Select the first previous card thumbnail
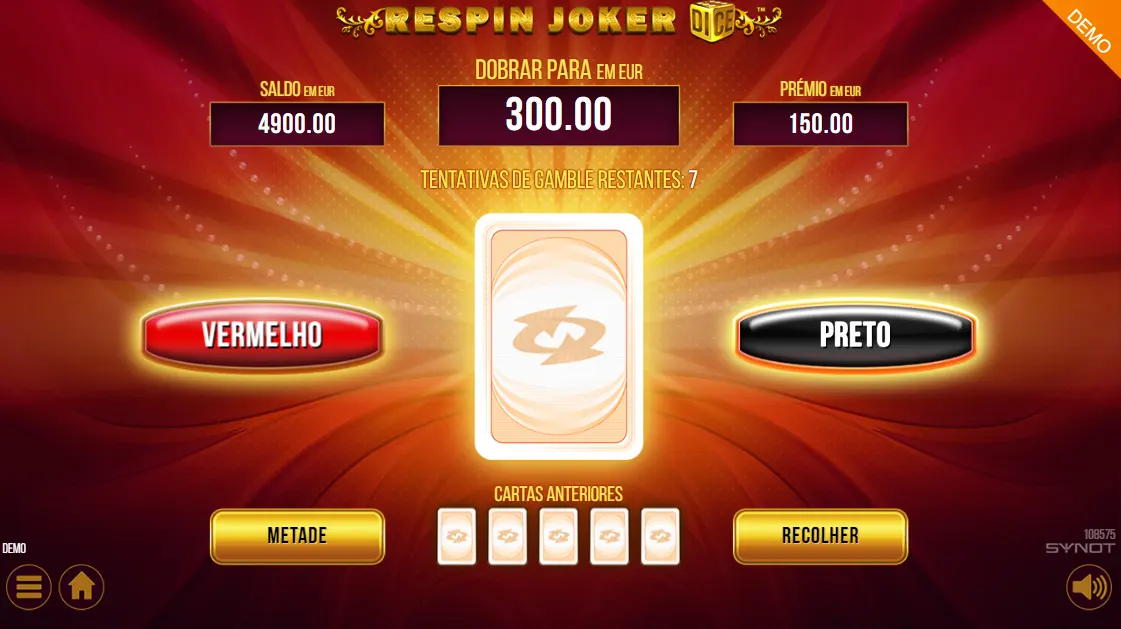The width and height of the screenshot is (1121, 629). coord(457,536)
